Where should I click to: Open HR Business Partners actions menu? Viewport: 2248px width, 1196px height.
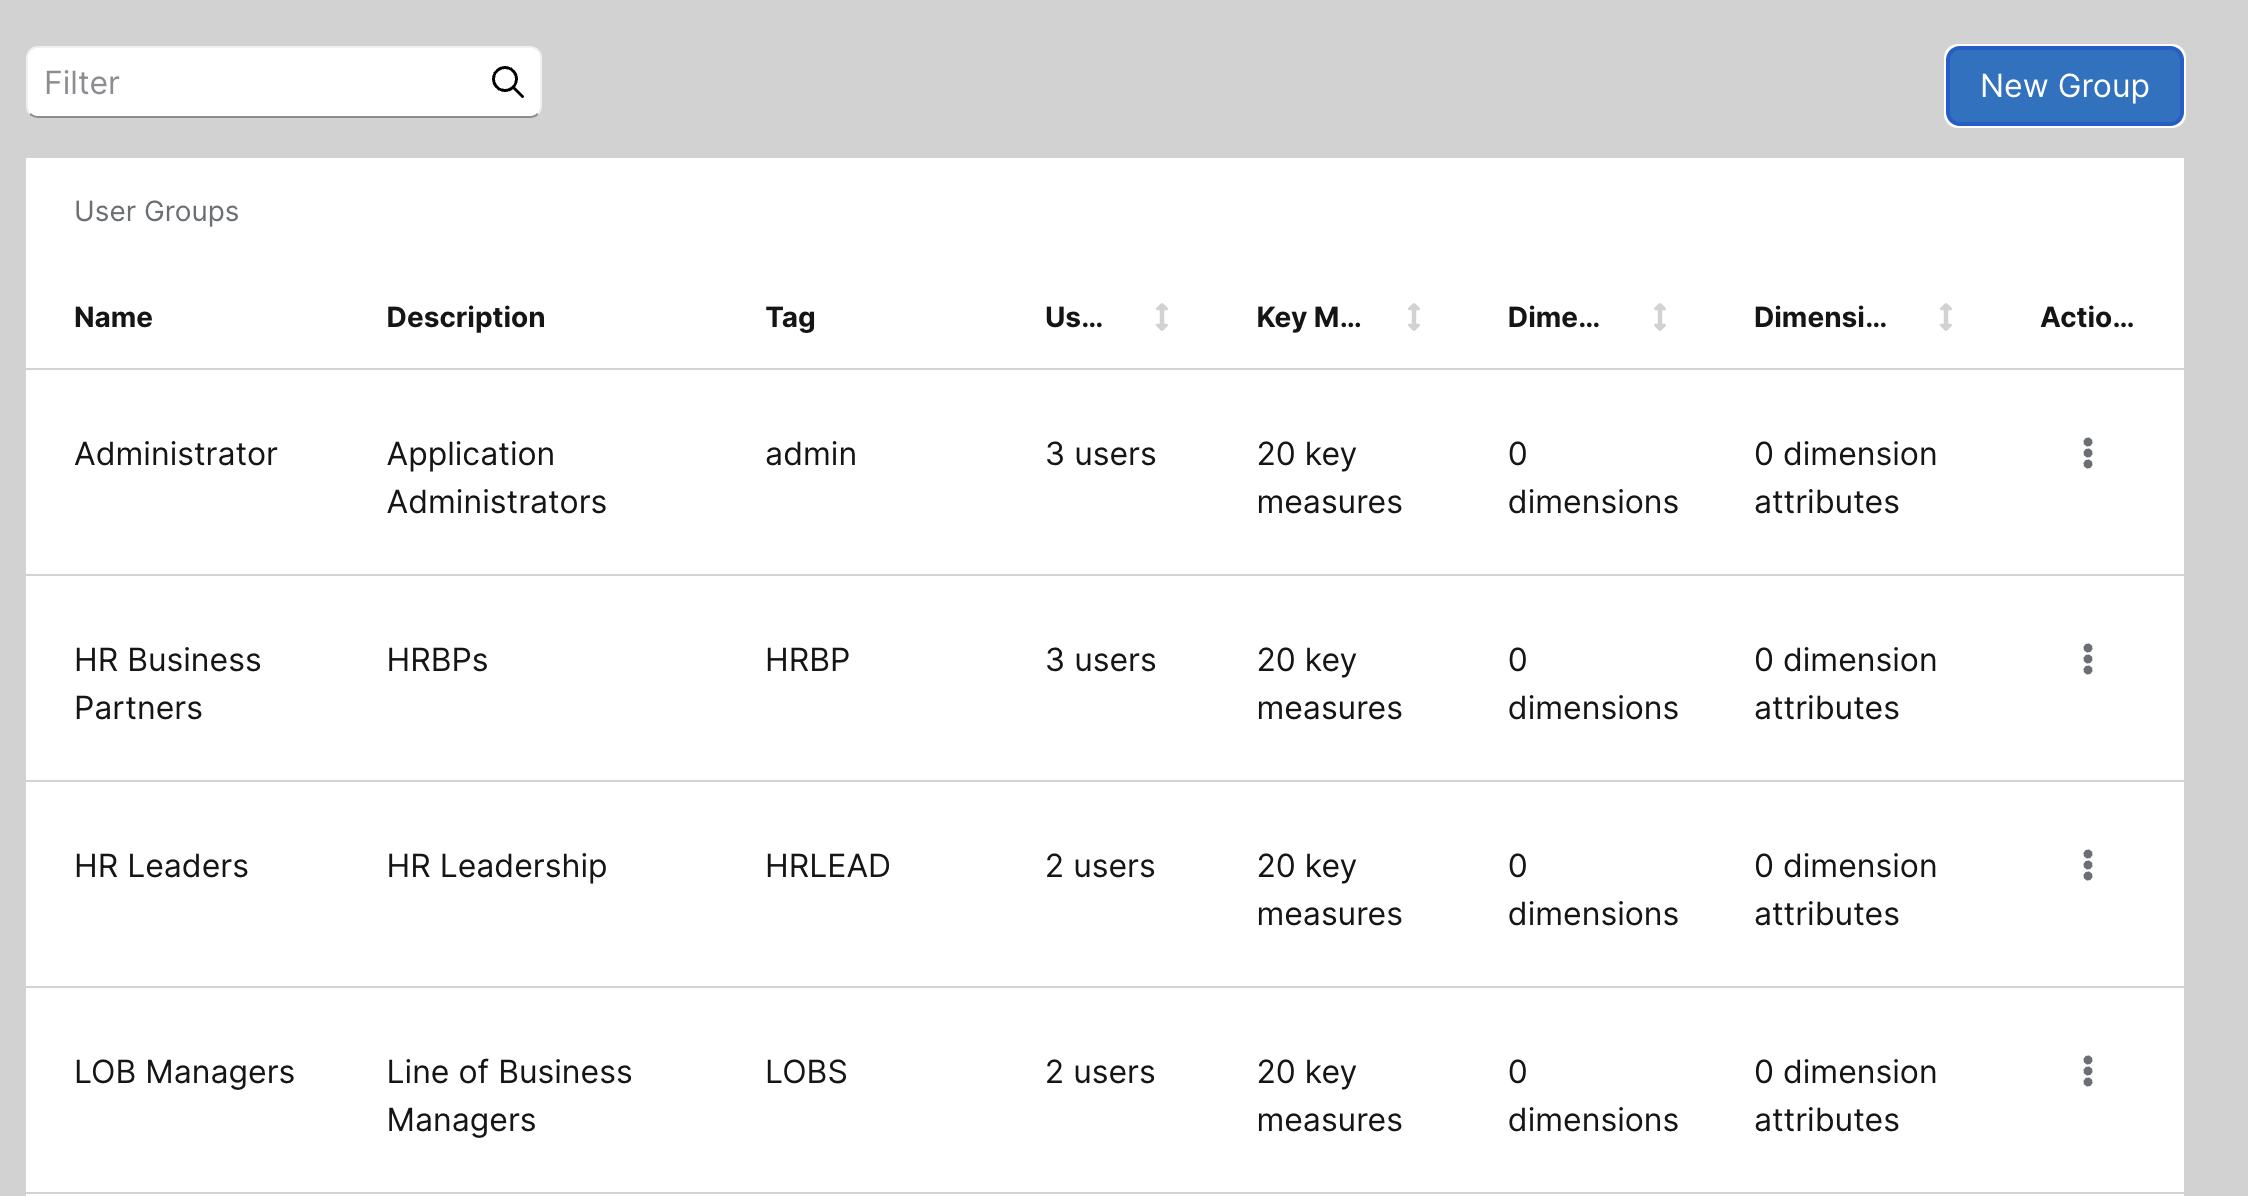pos(2087,659)
